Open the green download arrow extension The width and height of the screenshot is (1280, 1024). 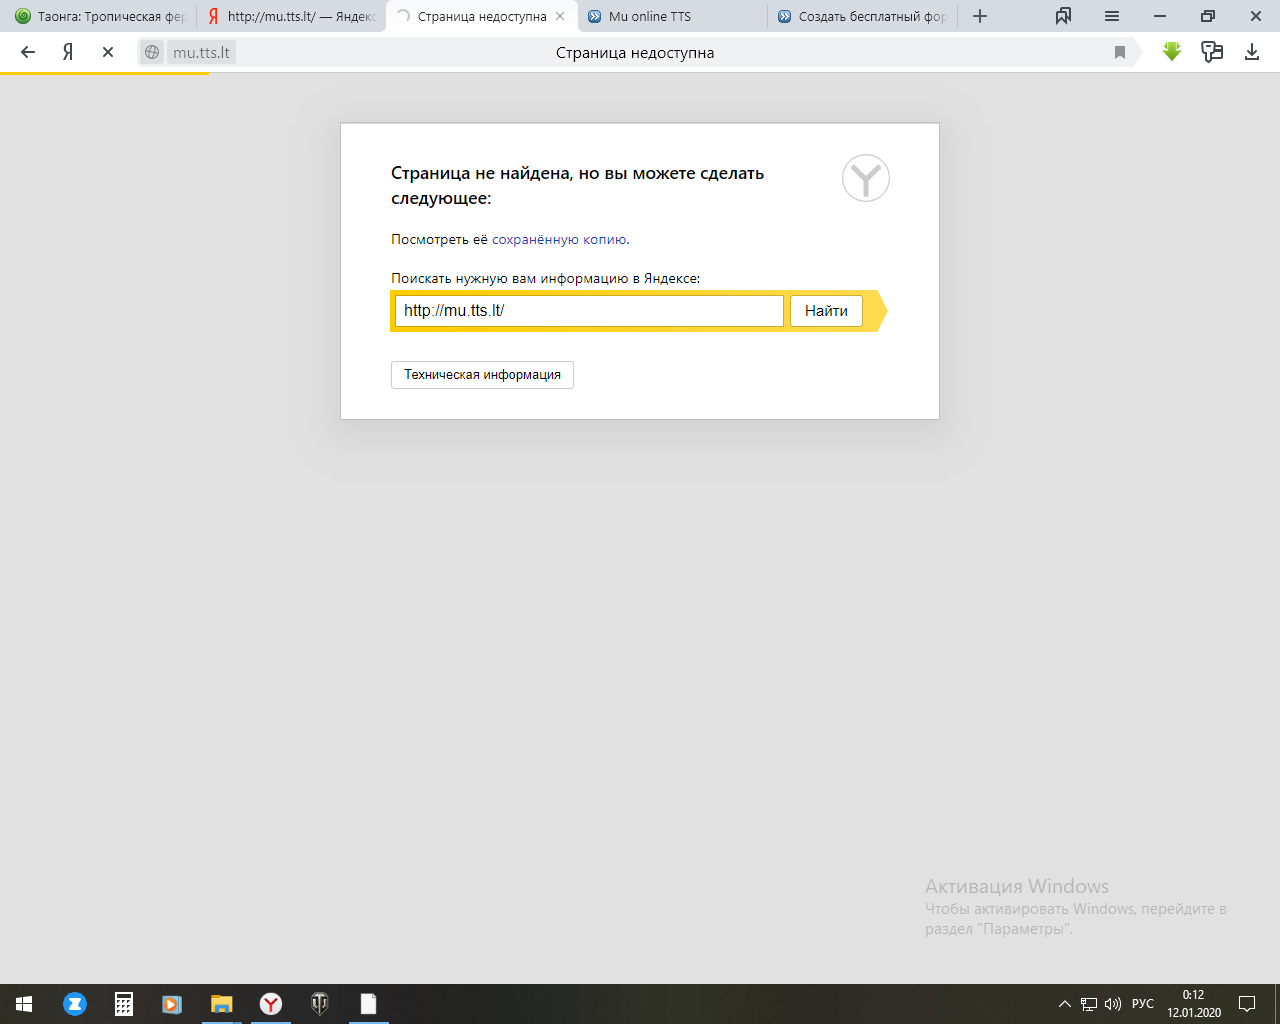click(1172, 52)
